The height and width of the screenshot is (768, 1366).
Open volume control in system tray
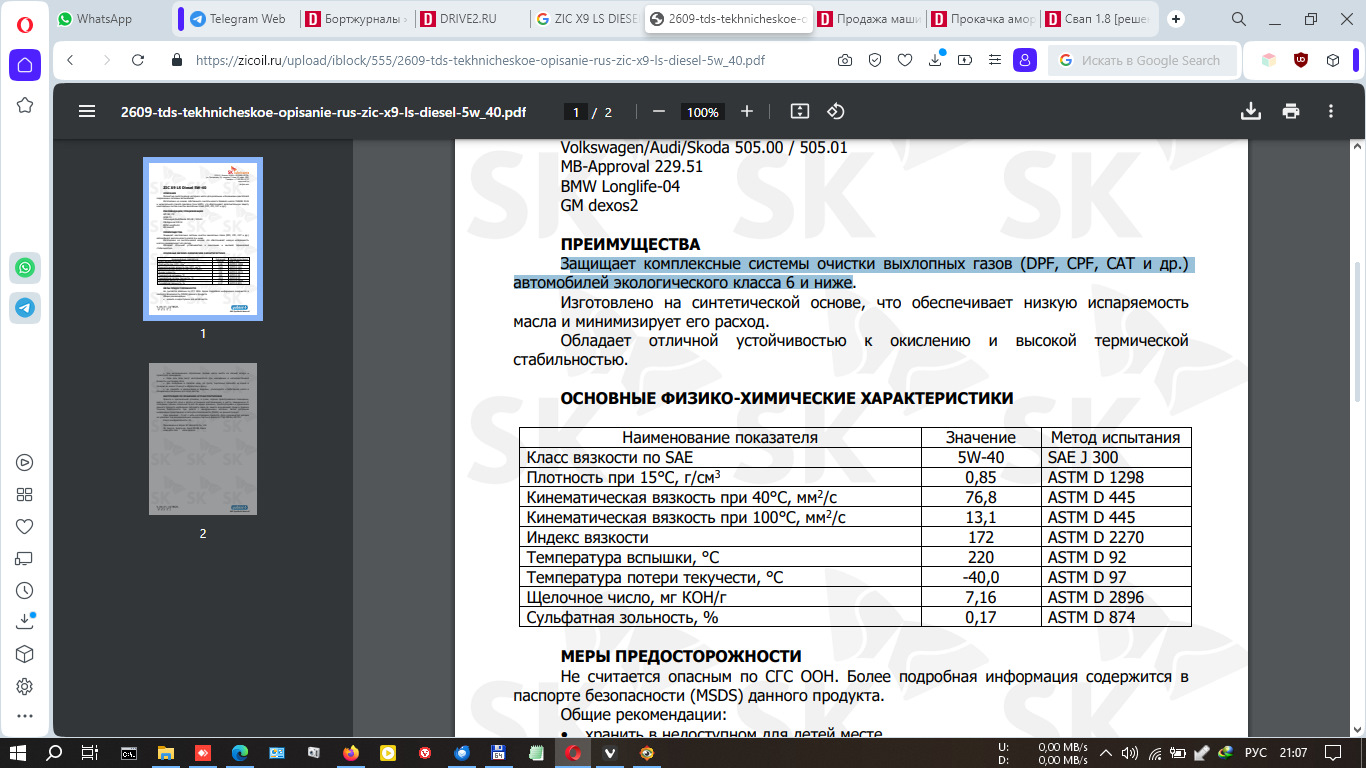click(x=1130, y=752)
